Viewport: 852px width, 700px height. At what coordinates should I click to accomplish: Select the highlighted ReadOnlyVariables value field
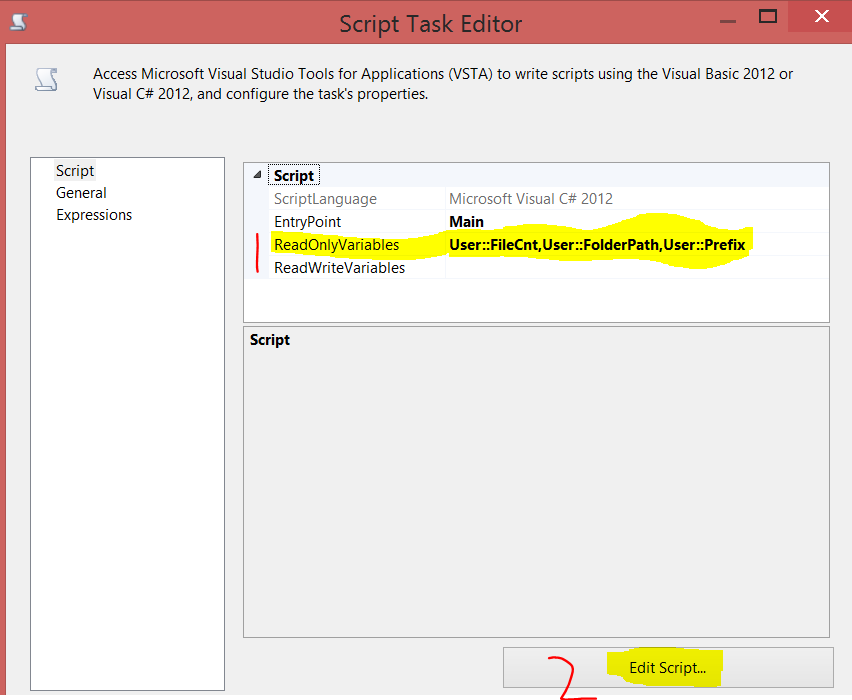pos(598,244)
